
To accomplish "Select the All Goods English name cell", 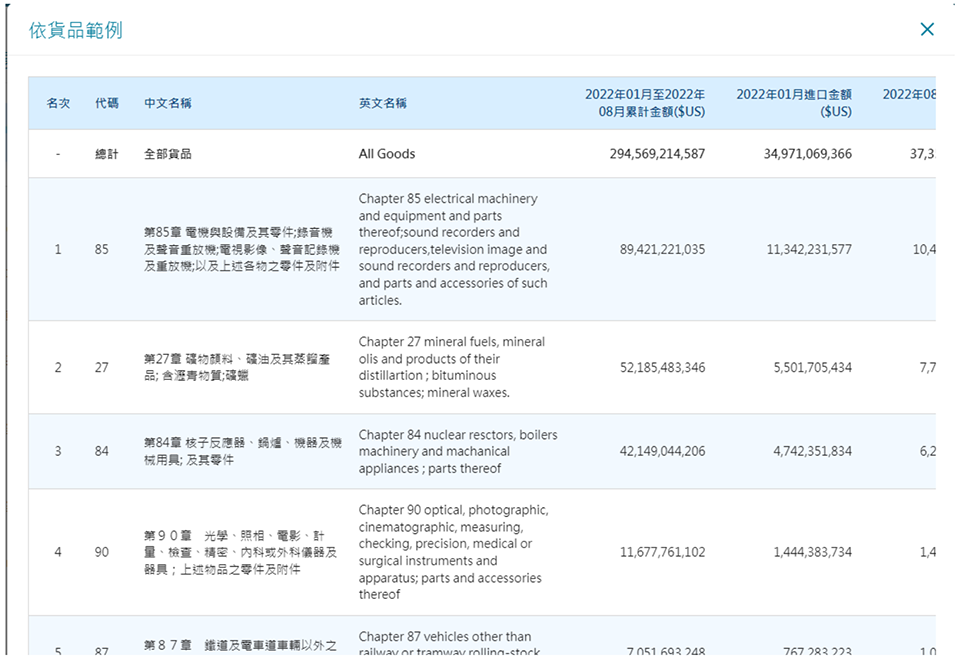I will point(387,154).
